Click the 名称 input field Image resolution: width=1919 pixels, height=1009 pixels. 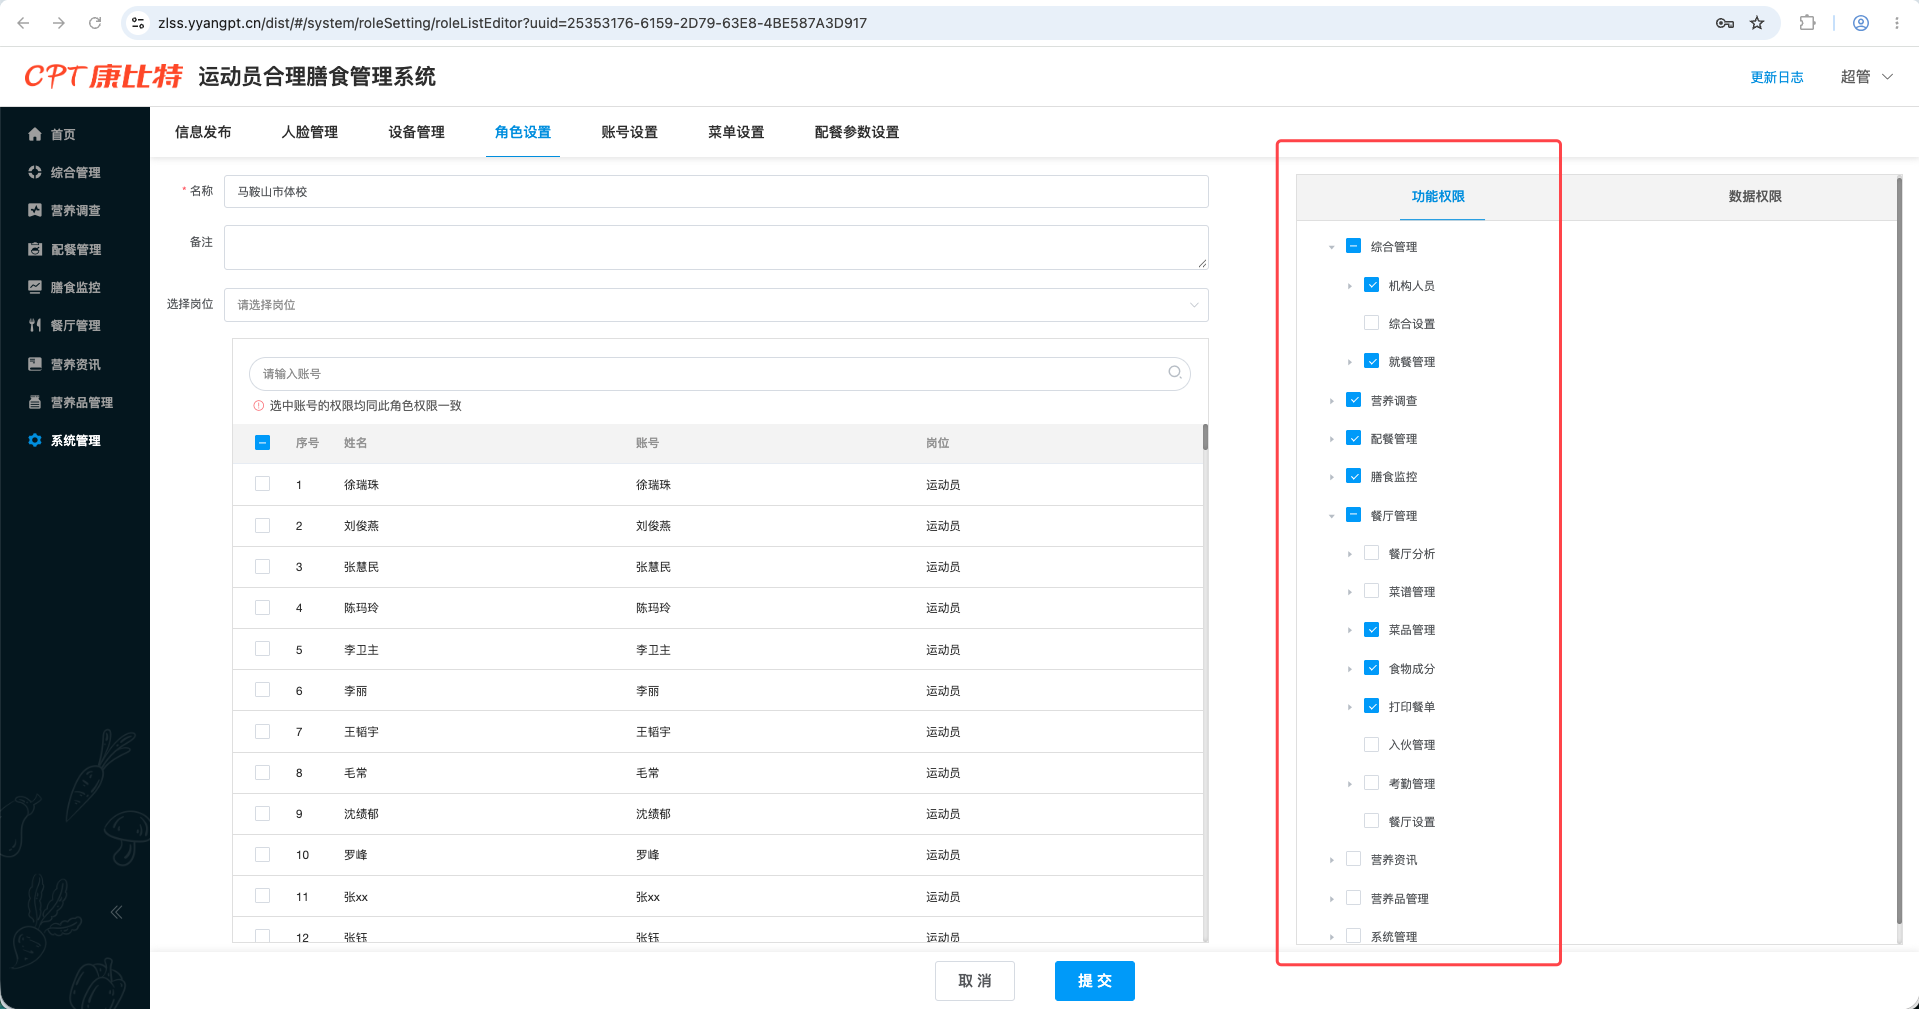716,191
